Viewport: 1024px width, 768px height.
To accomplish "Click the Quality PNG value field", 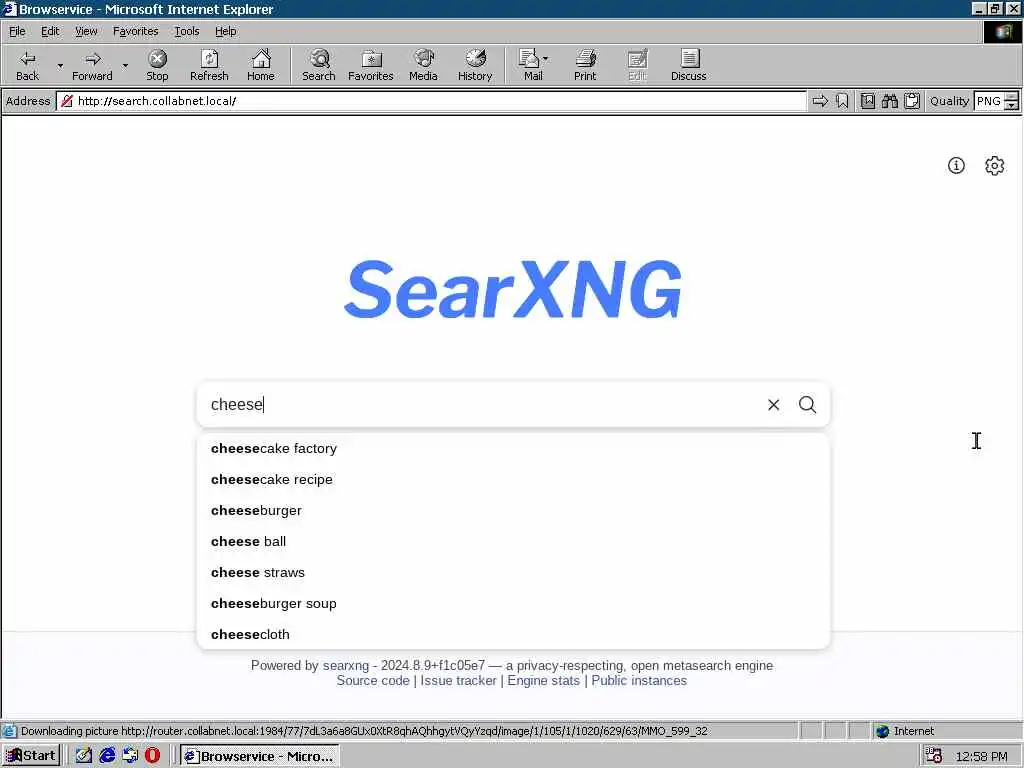I will point(989,101).
